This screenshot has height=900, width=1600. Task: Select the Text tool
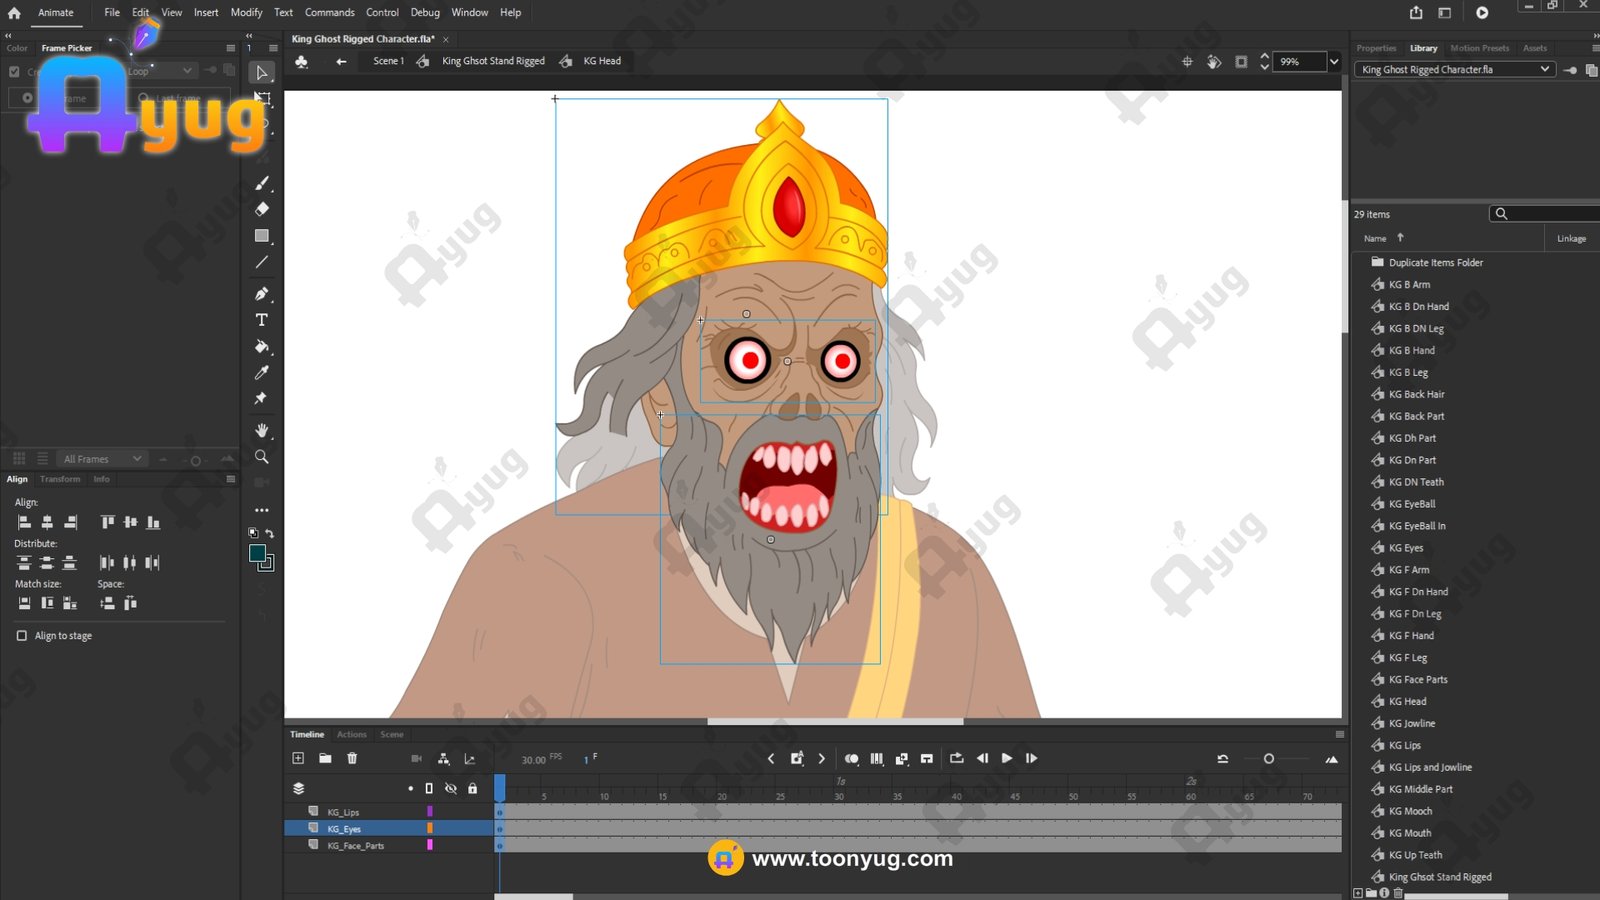[x=262, y=320]
